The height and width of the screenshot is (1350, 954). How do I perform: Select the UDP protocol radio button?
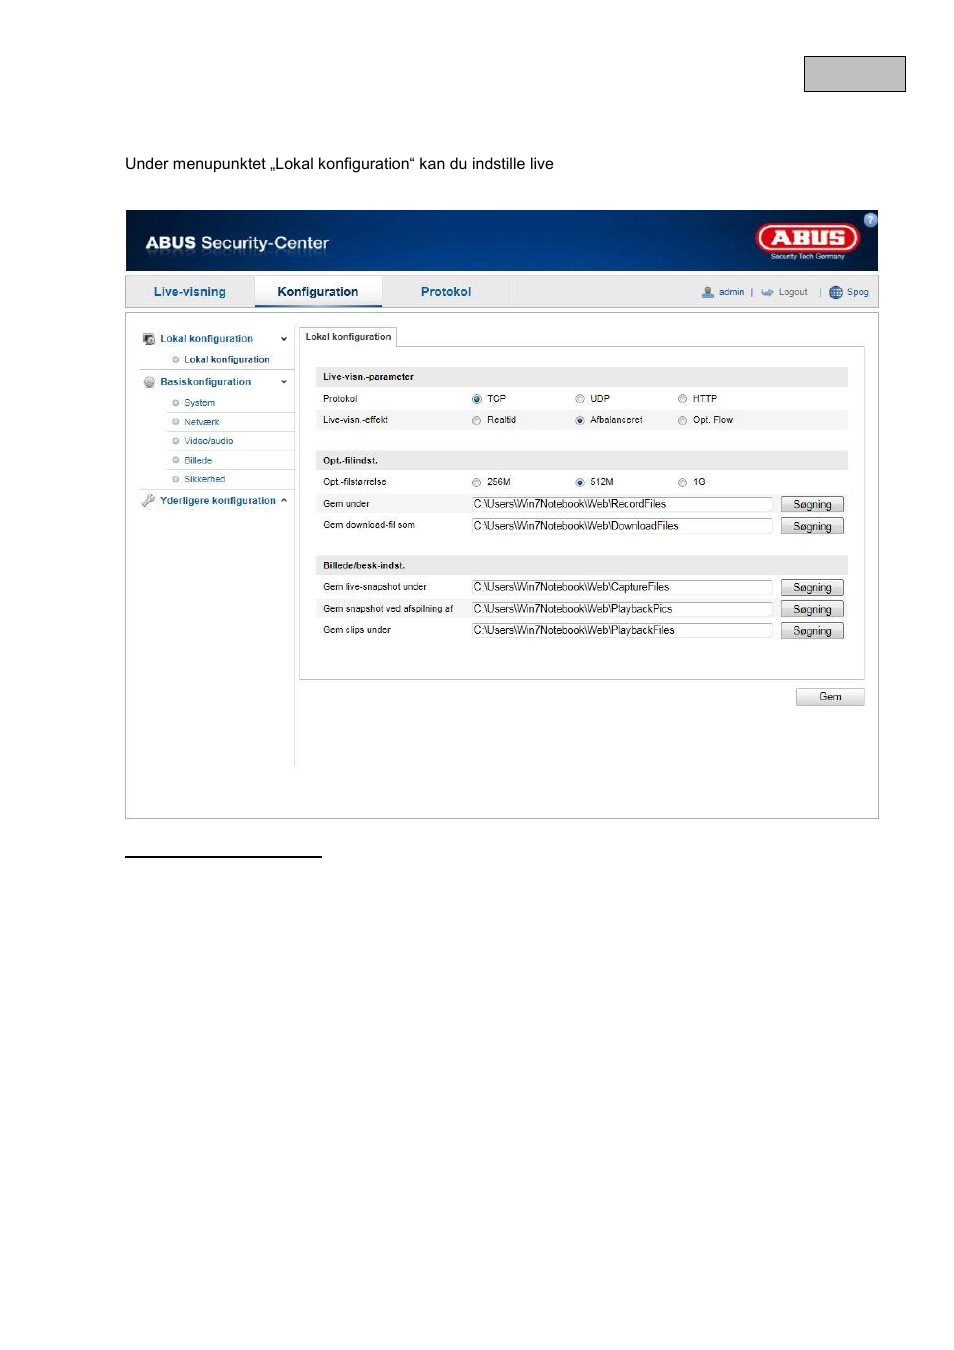580,399
